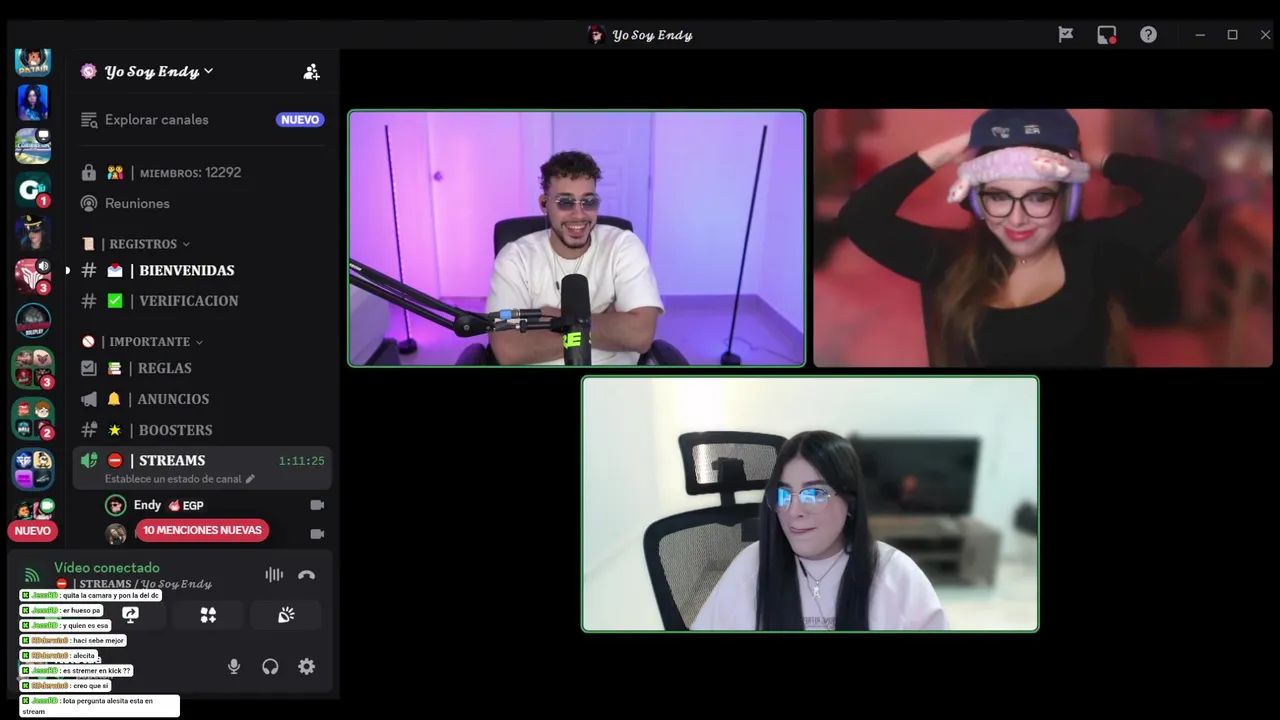1280x720 pixels.
Task: Open the circular Roleplay server icon
Action: [x=33, y=320]
